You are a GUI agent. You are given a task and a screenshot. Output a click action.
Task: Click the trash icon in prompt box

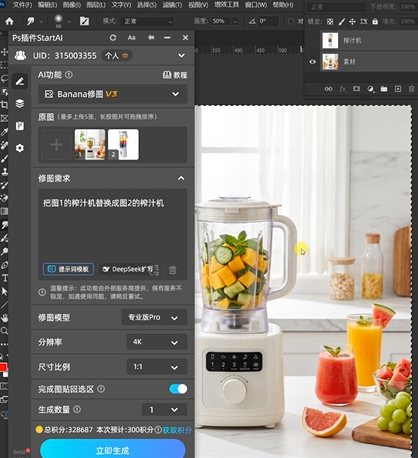pyautogui.click(x=172, y=270)
